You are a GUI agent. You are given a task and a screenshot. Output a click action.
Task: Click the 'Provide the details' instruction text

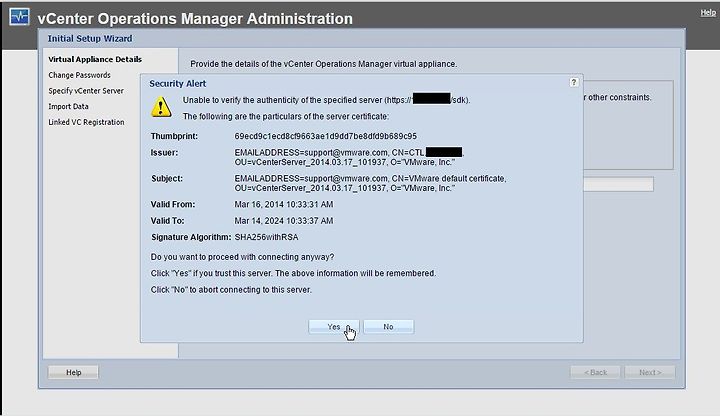324,64
